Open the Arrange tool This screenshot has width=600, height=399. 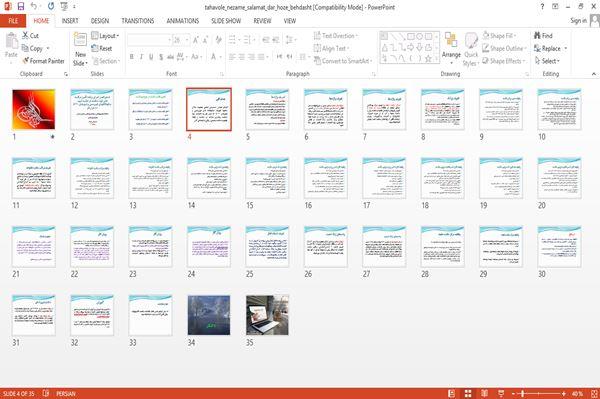(x=451, y=48)
